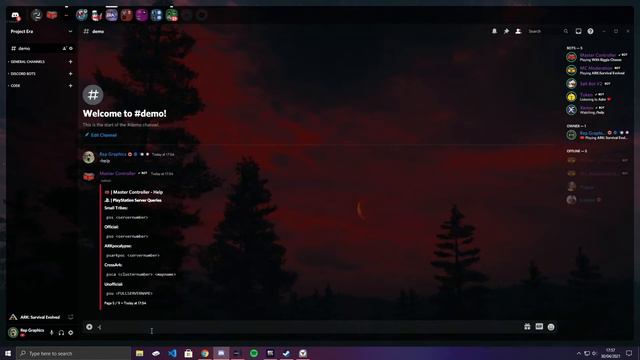Open the GIF picker icon
This screenshot has width=640, height=360.
pyautogui.click(x=539, y=327)
